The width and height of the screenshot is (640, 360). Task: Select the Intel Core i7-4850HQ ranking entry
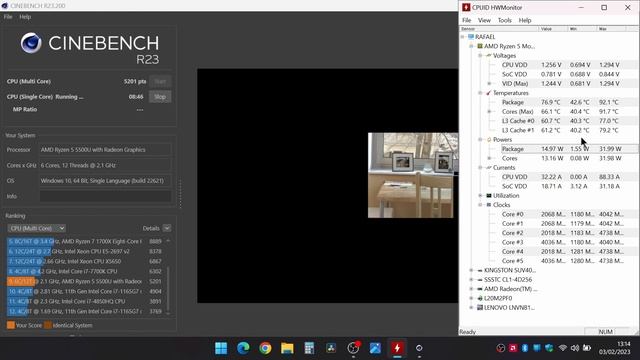pos(85,301)
